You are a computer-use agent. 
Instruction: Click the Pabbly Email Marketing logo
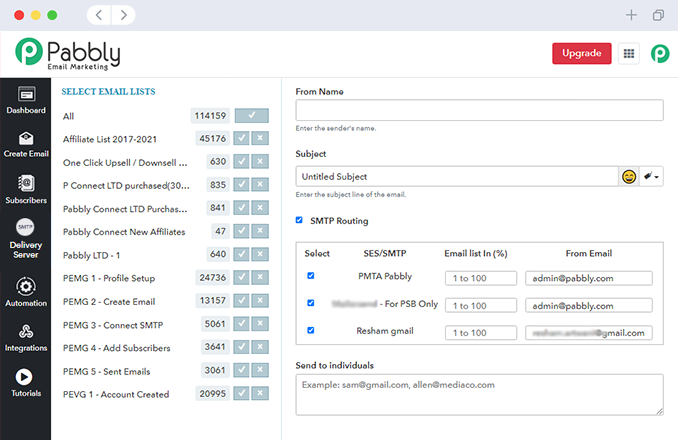pyautogui.click(x=67, y=54)
